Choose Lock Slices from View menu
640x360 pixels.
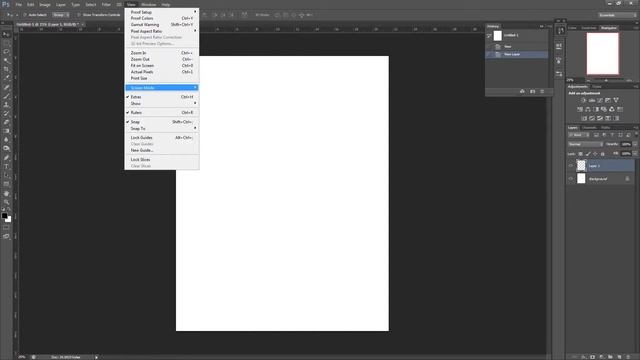[162, 160]
